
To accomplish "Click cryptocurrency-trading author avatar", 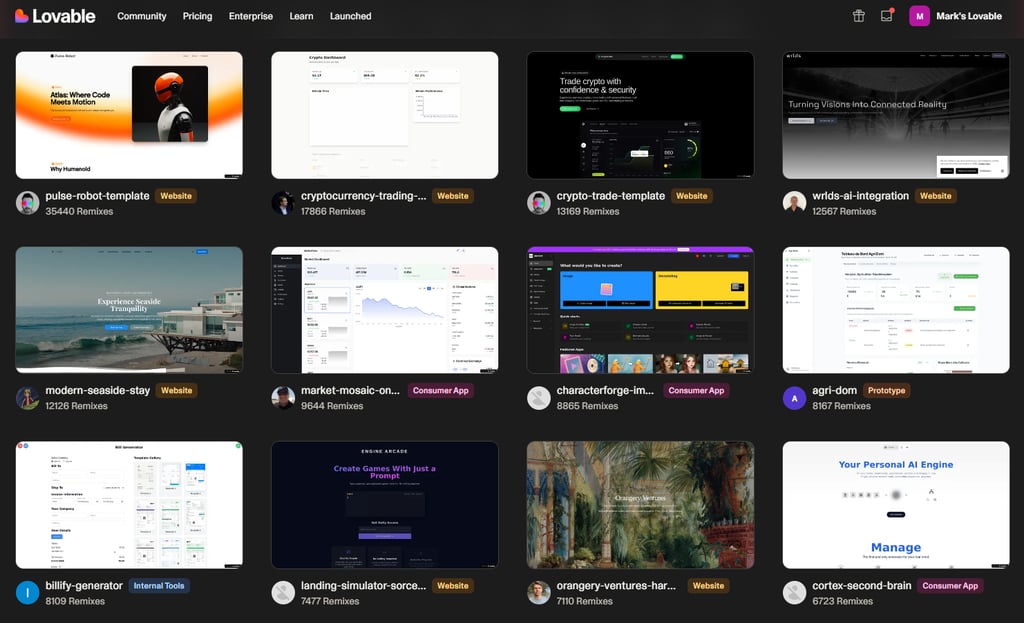I will click(283, 203).
